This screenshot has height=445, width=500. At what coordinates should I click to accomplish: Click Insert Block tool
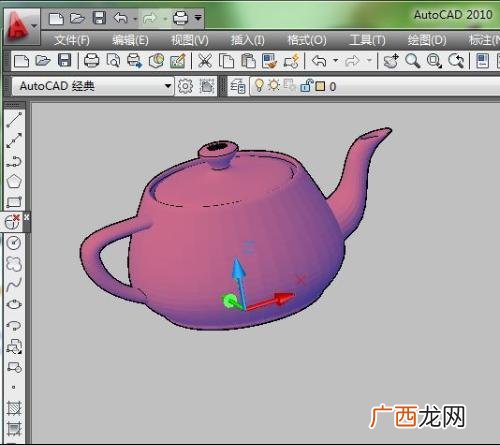14,346
